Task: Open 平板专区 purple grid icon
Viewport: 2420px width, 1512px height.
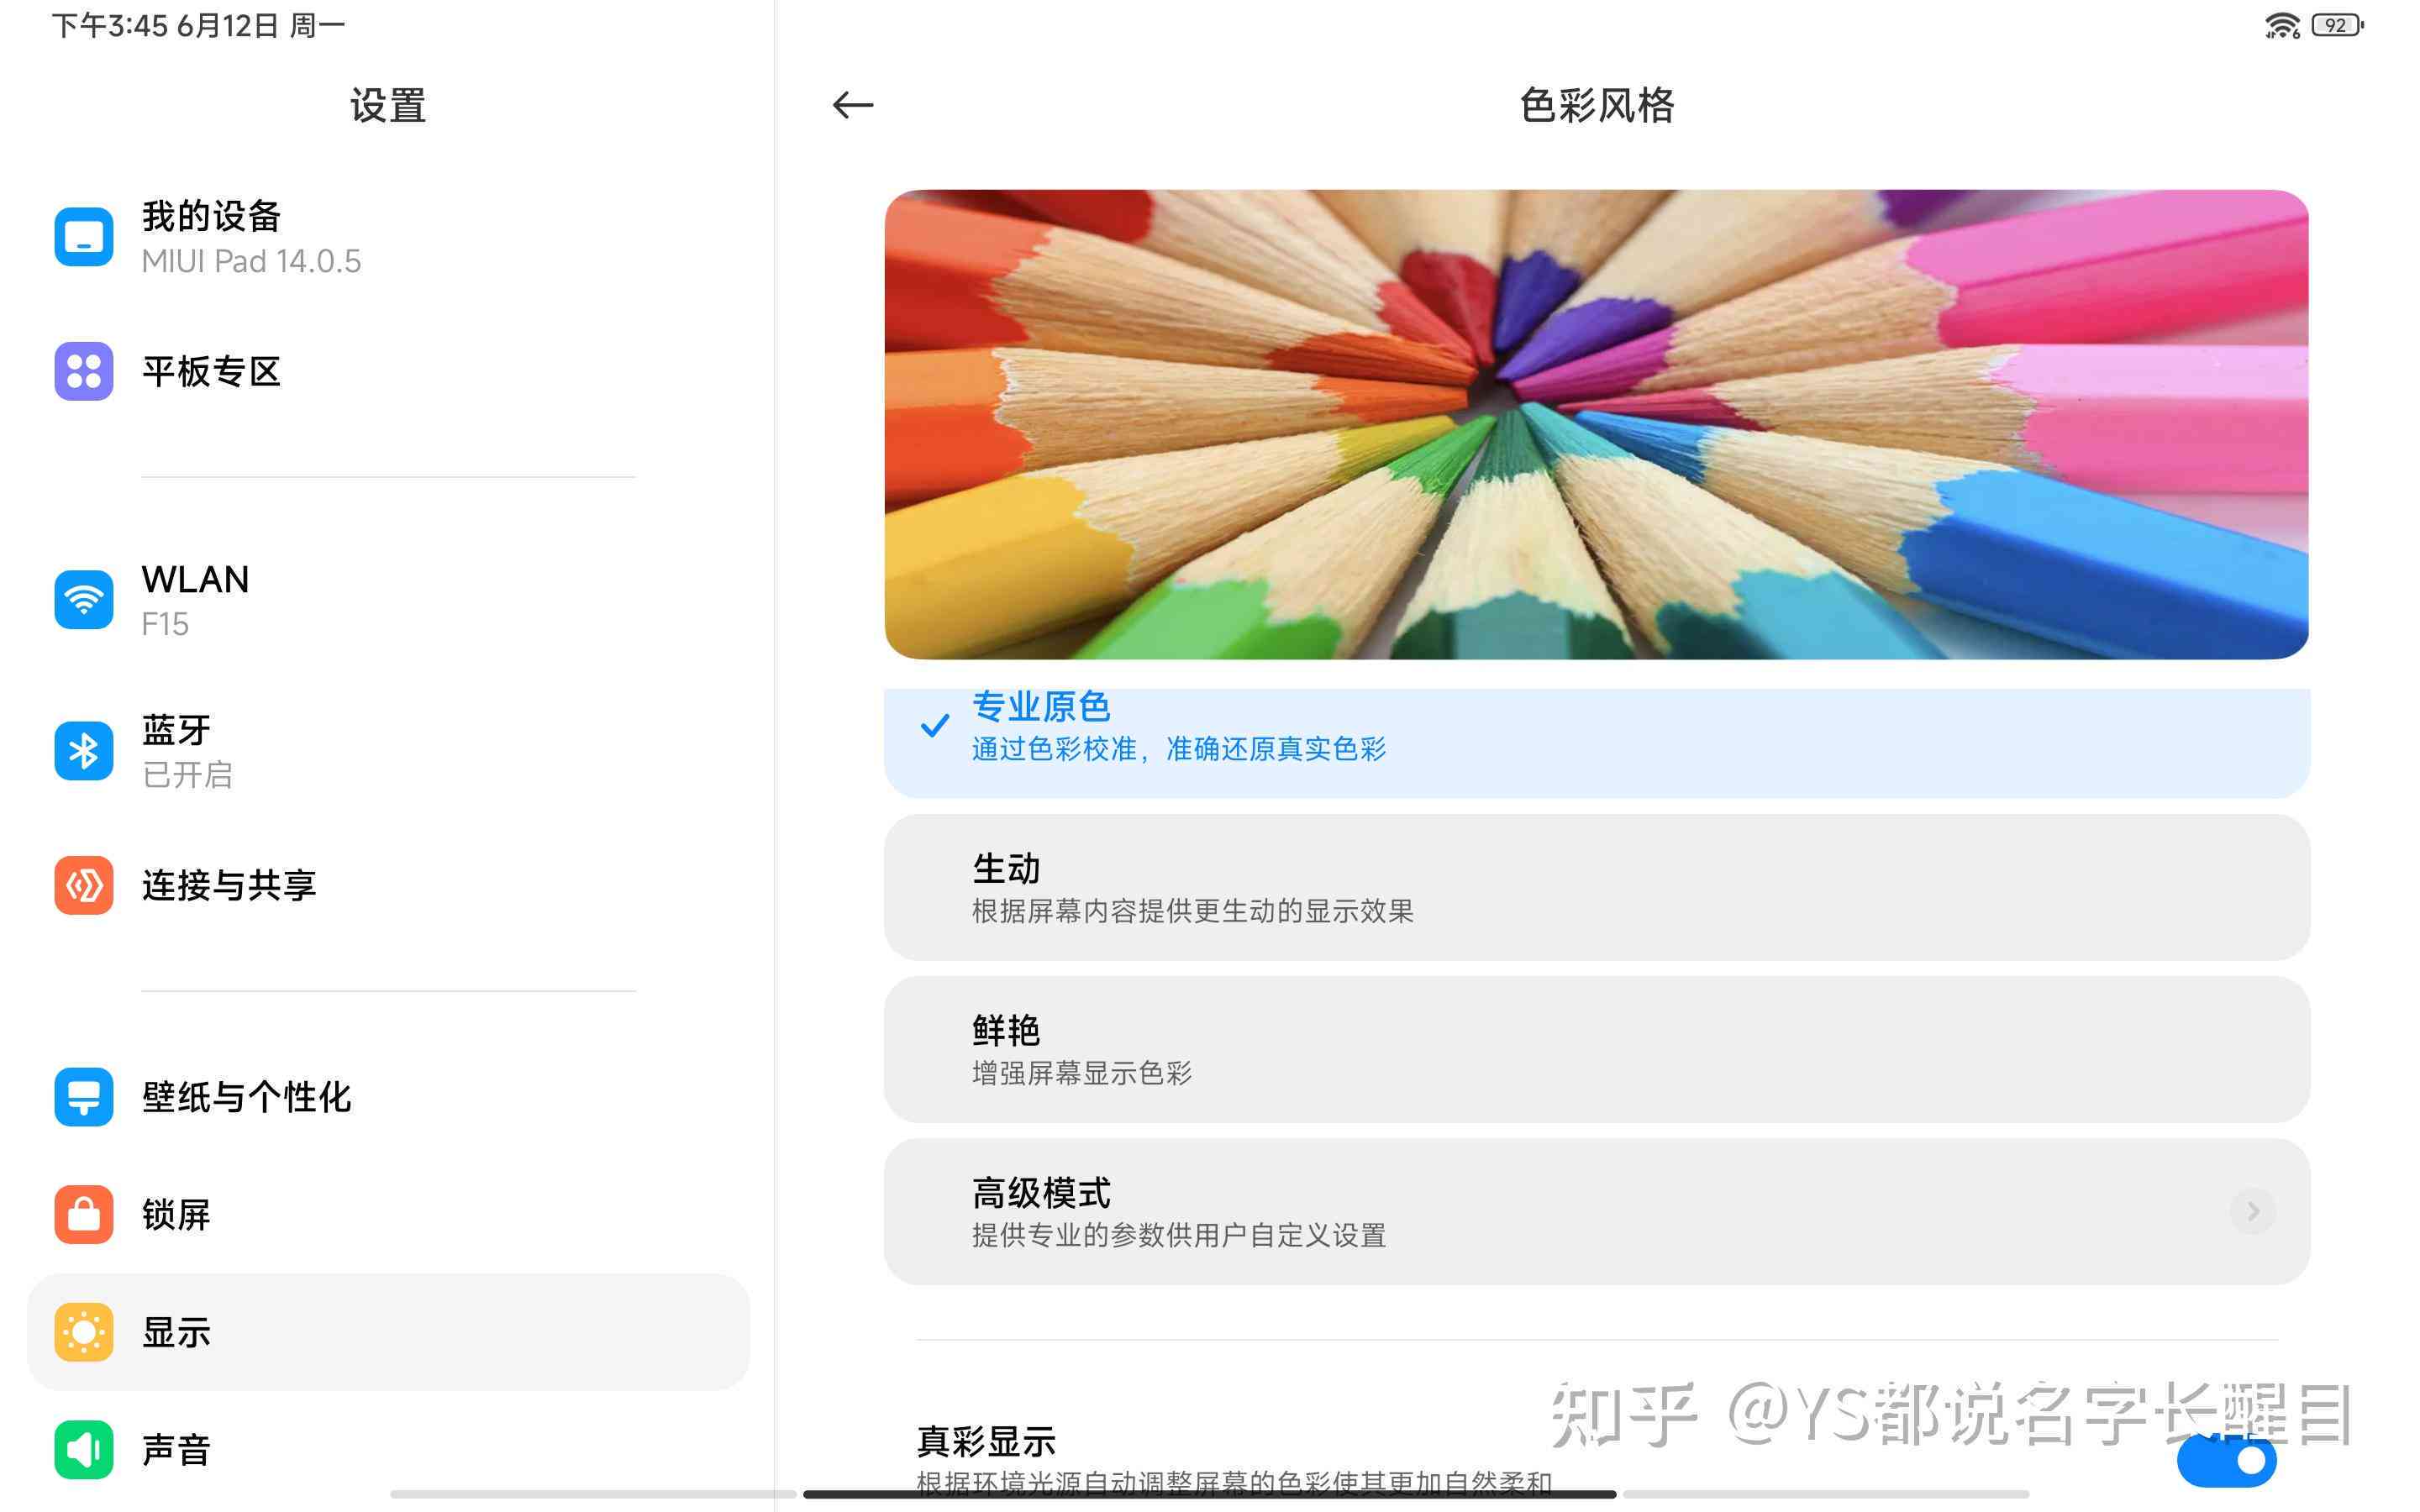Action: pos(84,371)
